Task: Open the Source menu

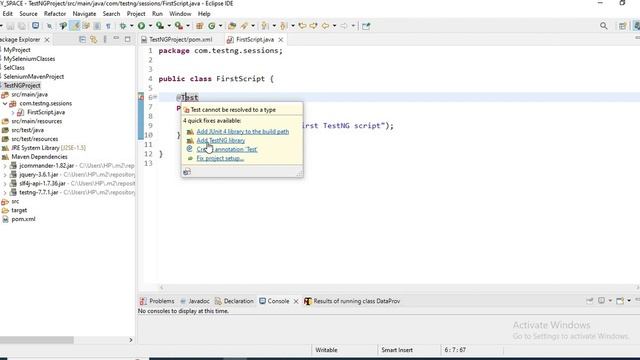Action: 28,13
